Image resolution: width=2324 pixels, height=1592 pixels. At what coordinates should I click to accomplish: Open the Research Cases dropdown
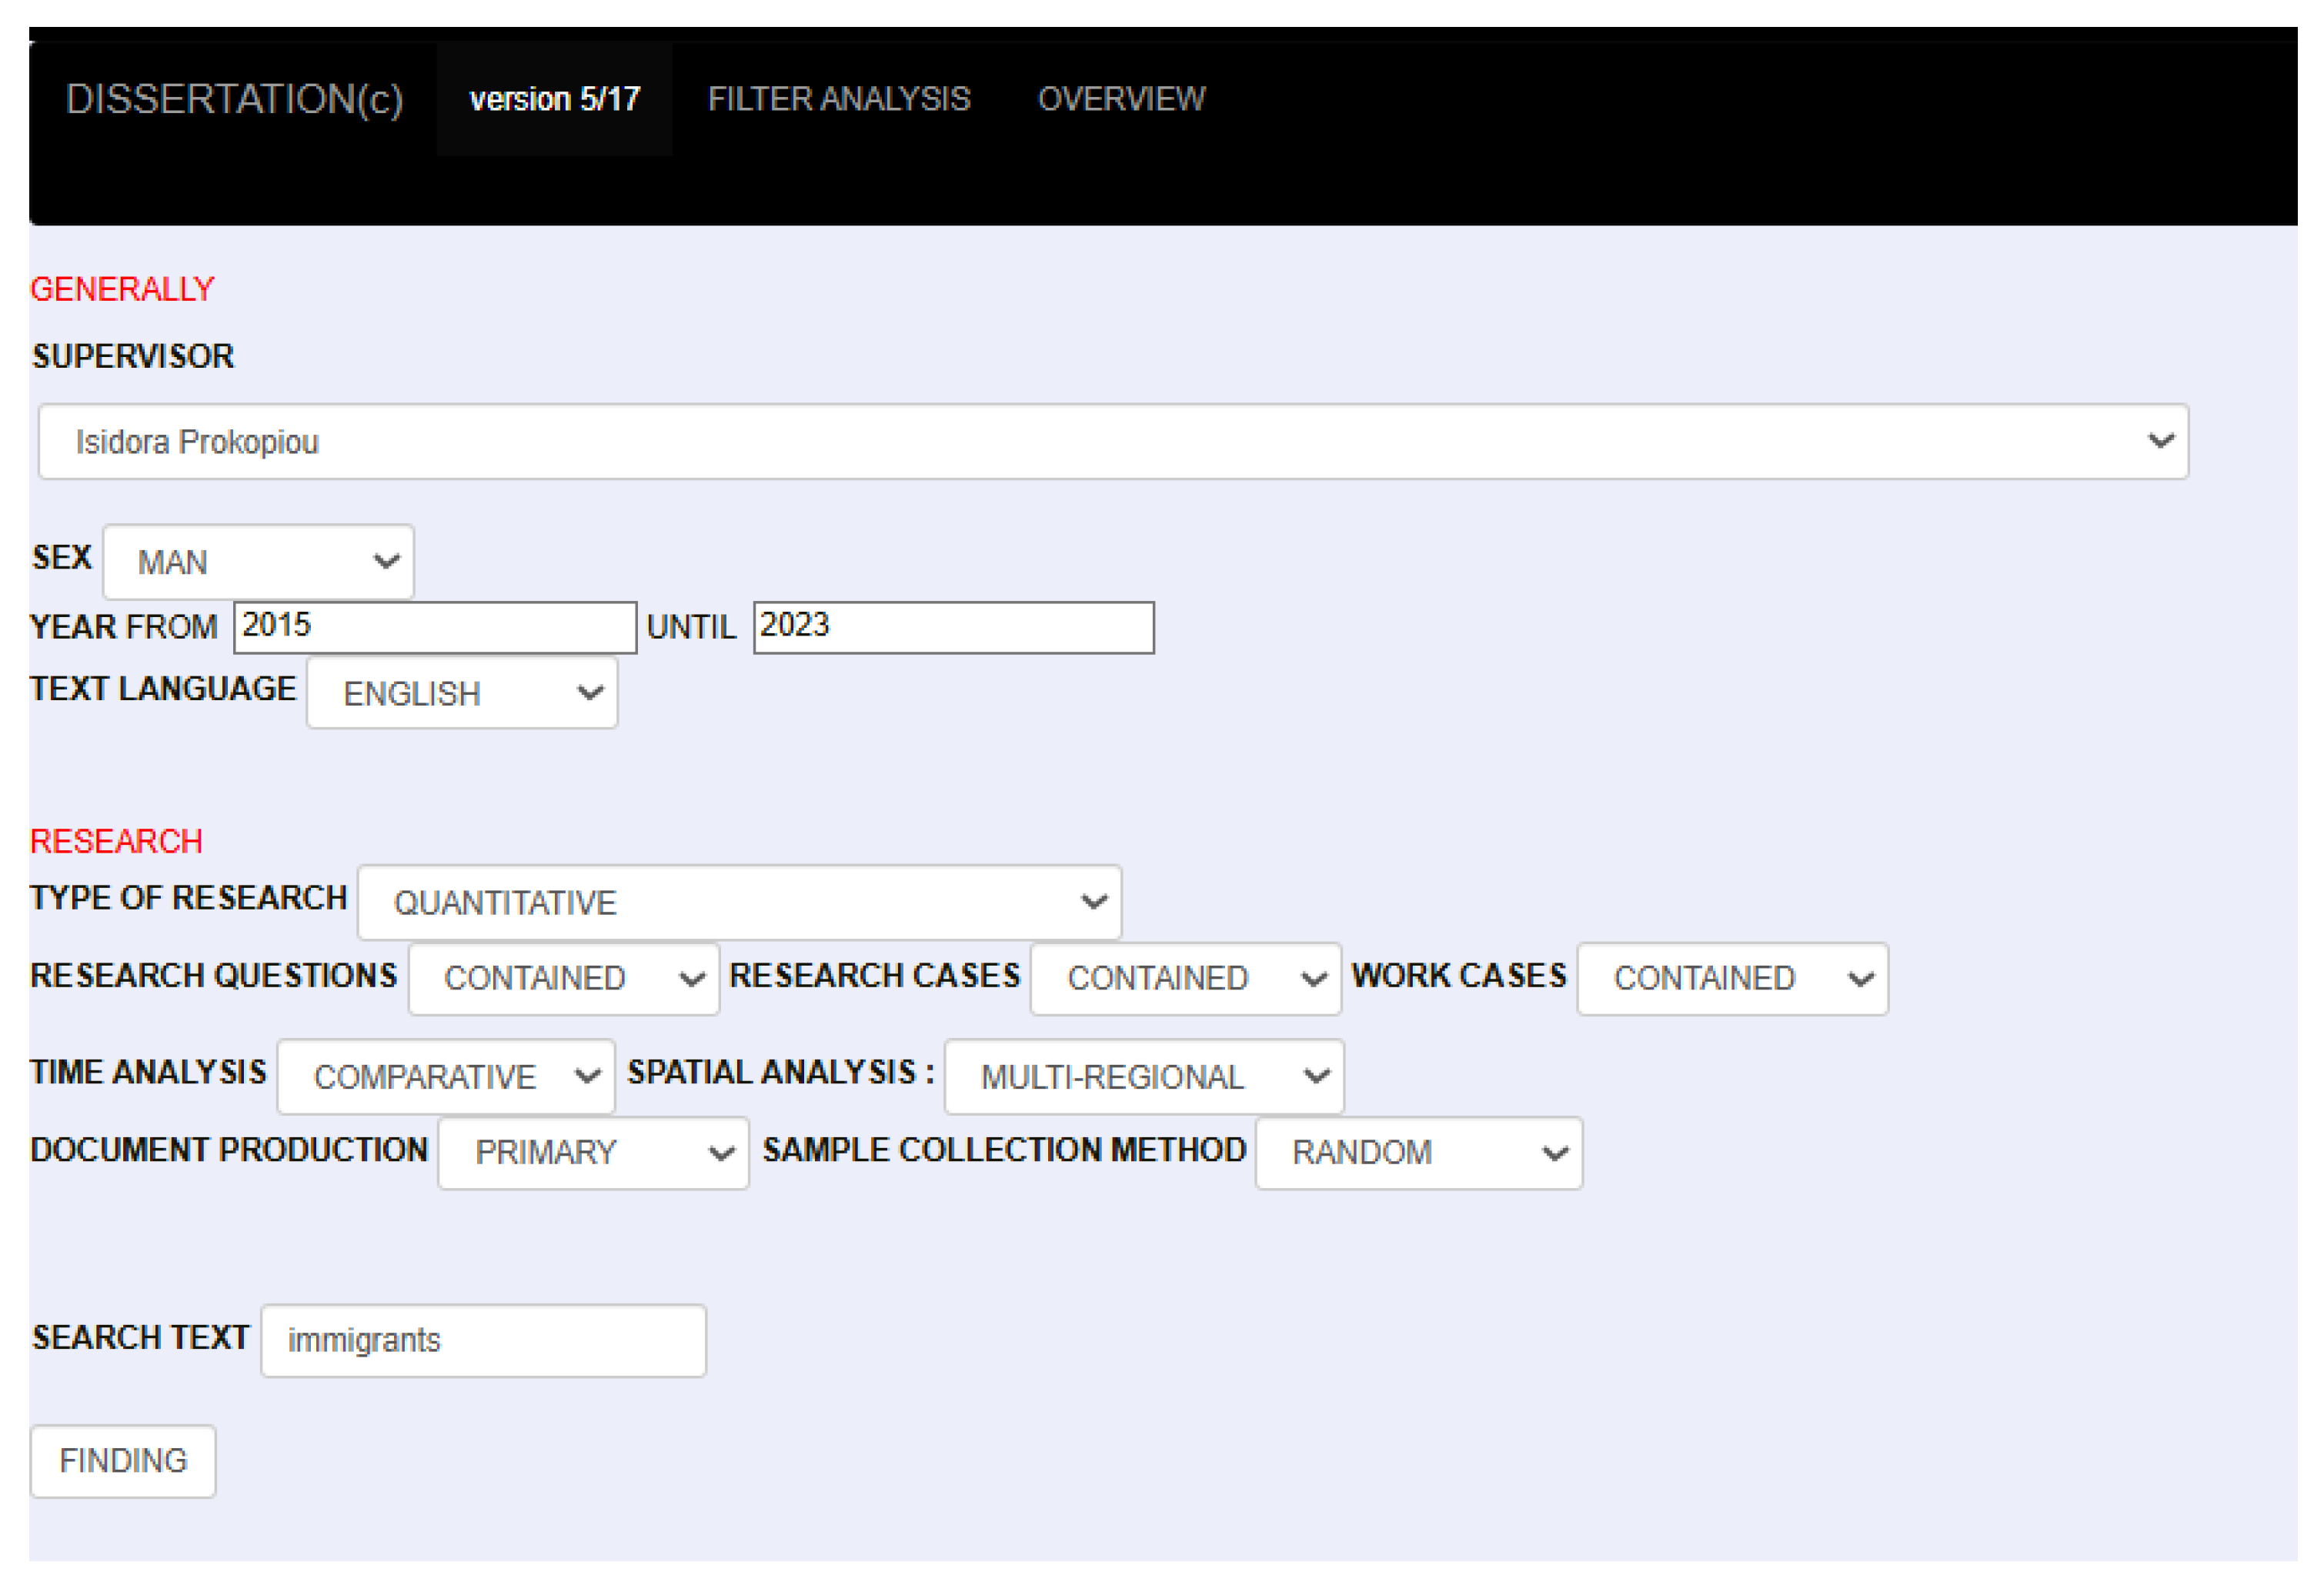pyautogui.click(x=1184, y=978)
